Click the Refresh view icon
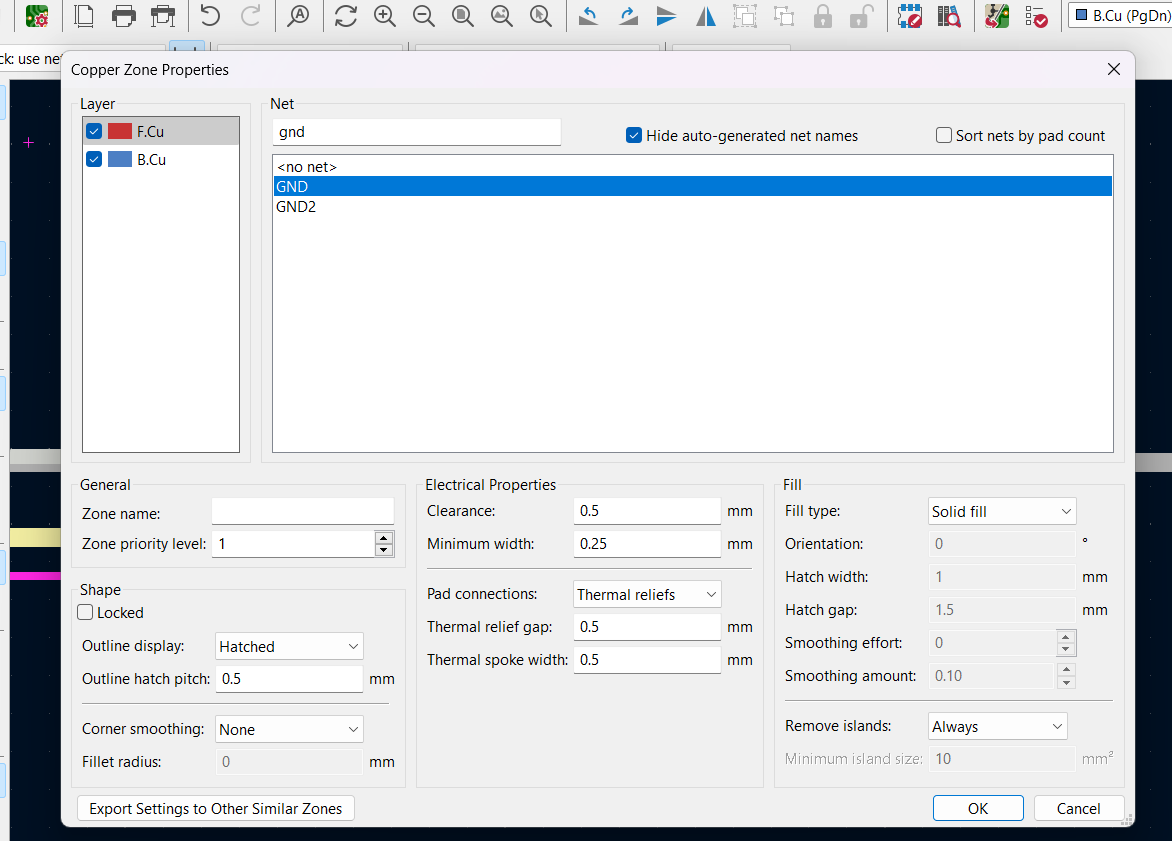Screen dimensions: 1172x841 coord(346,16)
